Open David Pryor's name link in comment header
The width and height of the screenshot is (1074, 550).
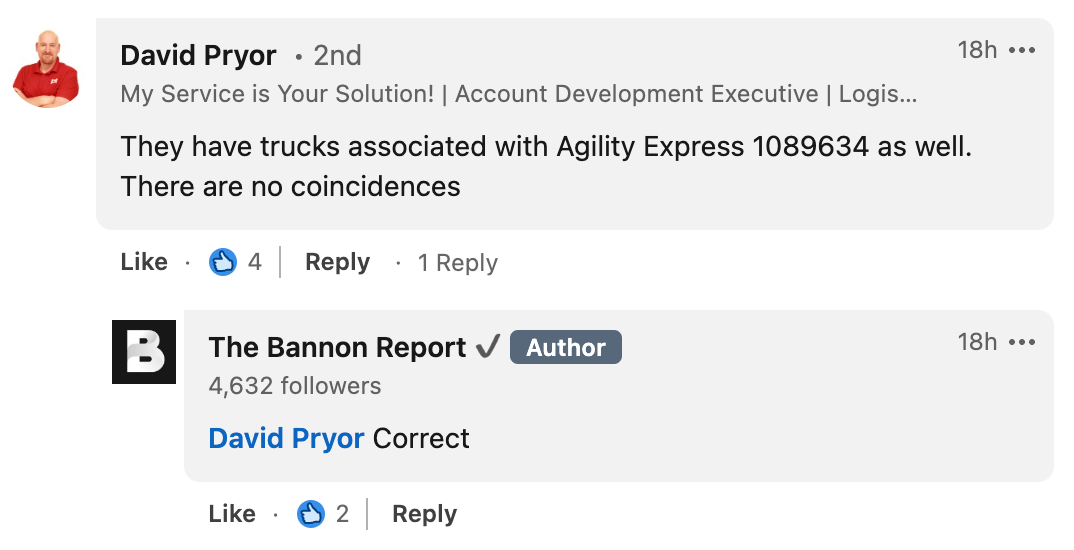coord(199,55)
